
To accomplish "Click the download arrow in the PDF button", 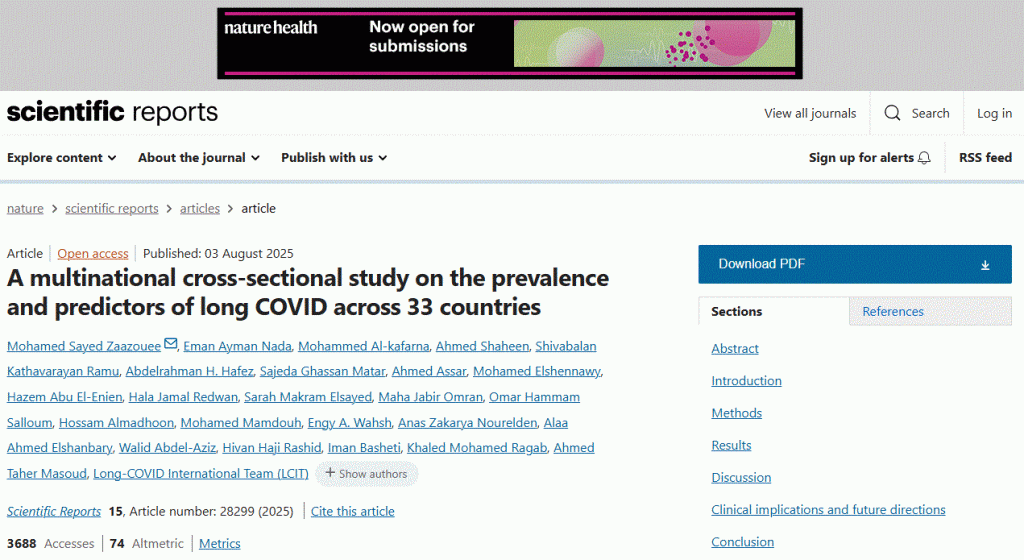I will (x=985, y=265).
